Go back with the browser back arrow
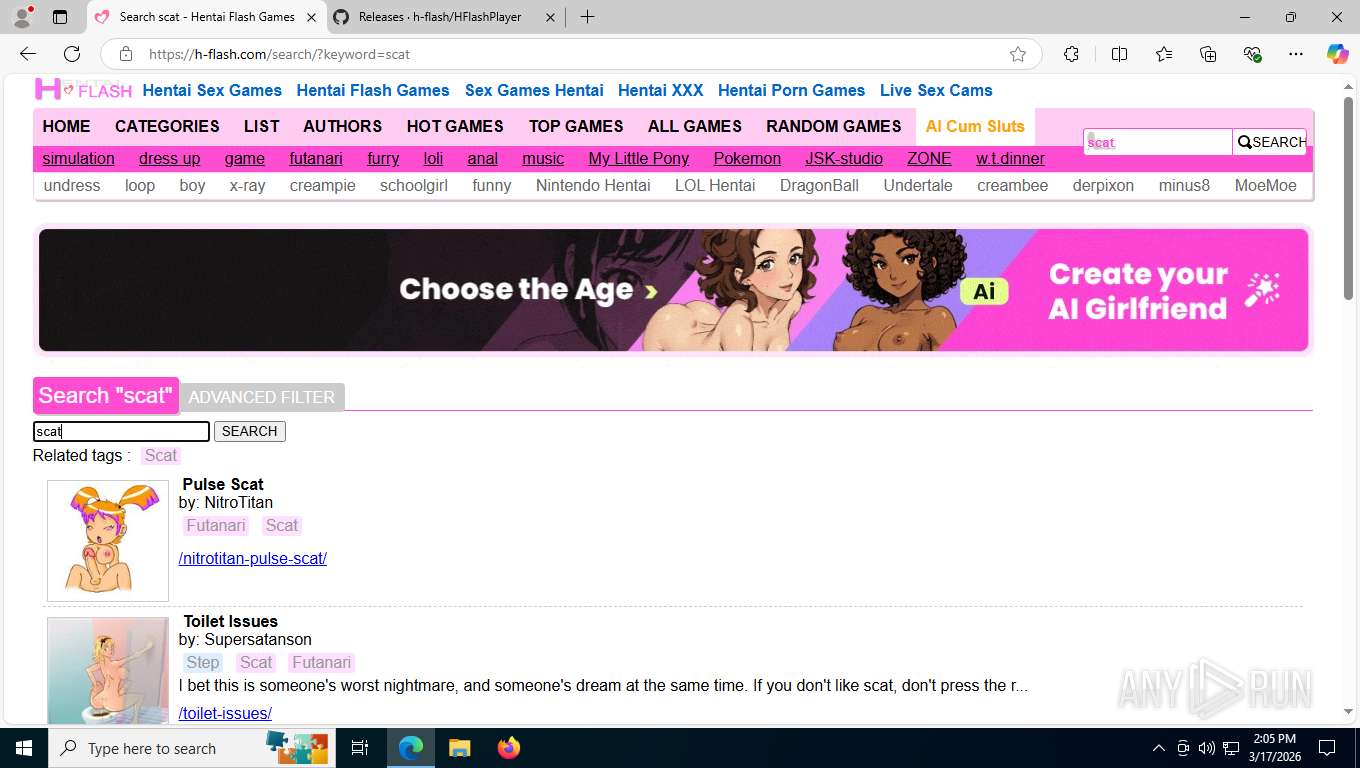1360x768 pixels. [x=28, y=54]
